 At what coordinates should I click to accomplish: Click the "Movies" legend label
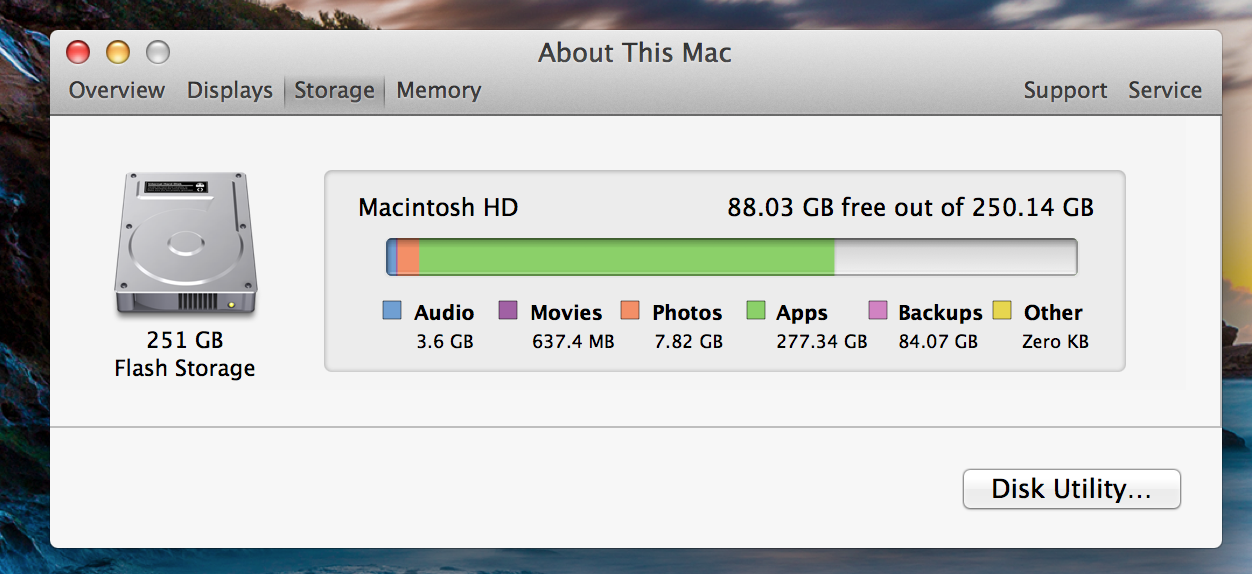pos(566,312)
